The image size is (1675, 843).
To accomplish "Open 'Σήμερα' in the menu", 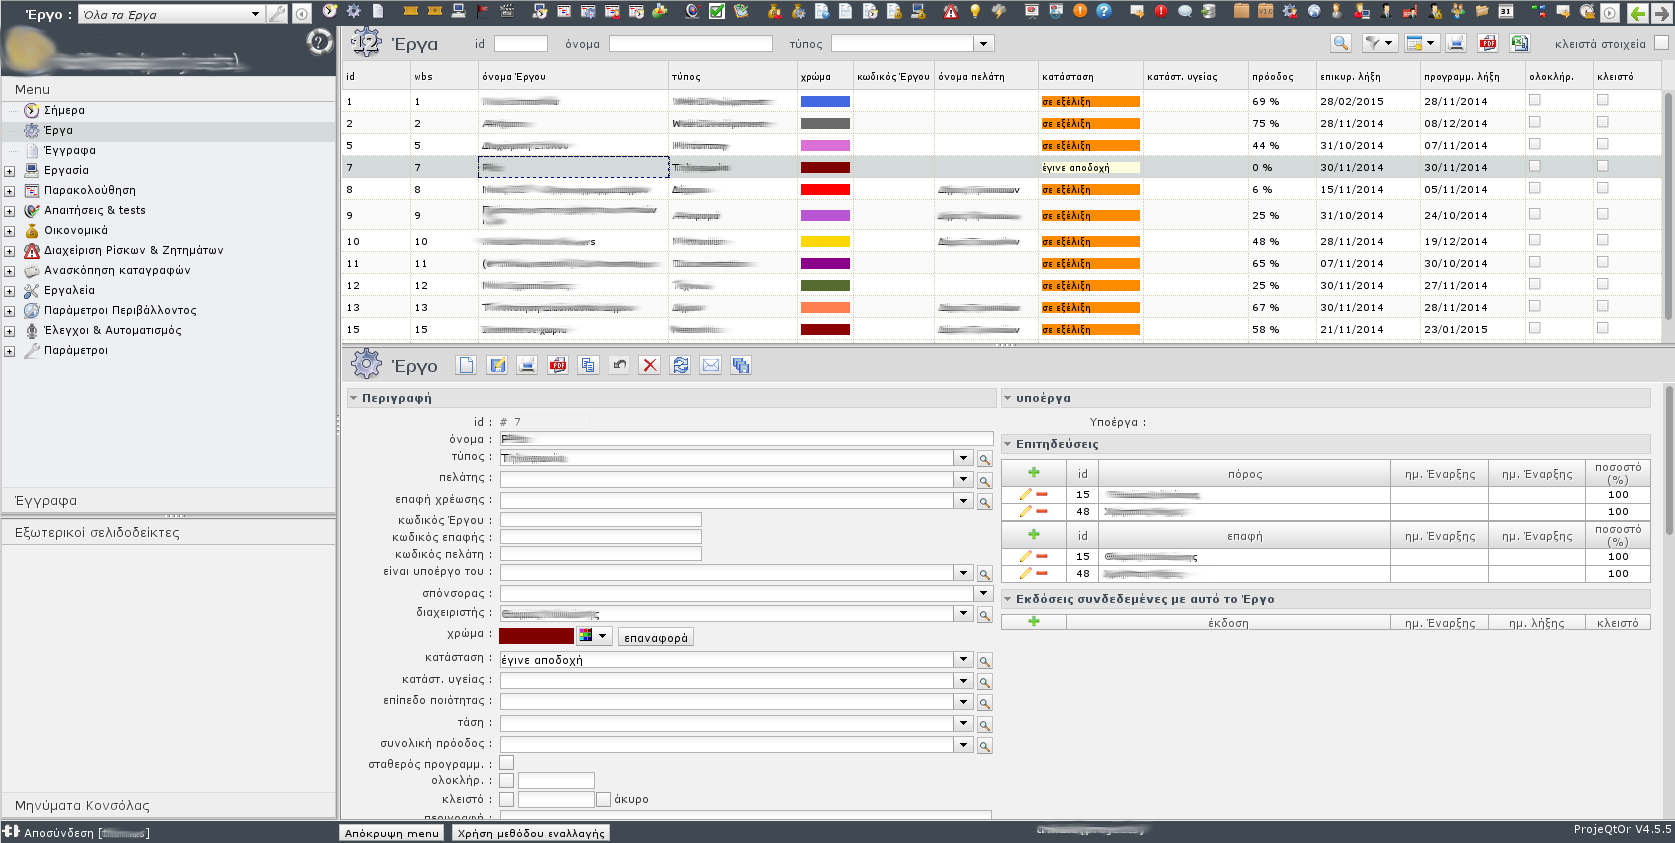I will 64,110.
